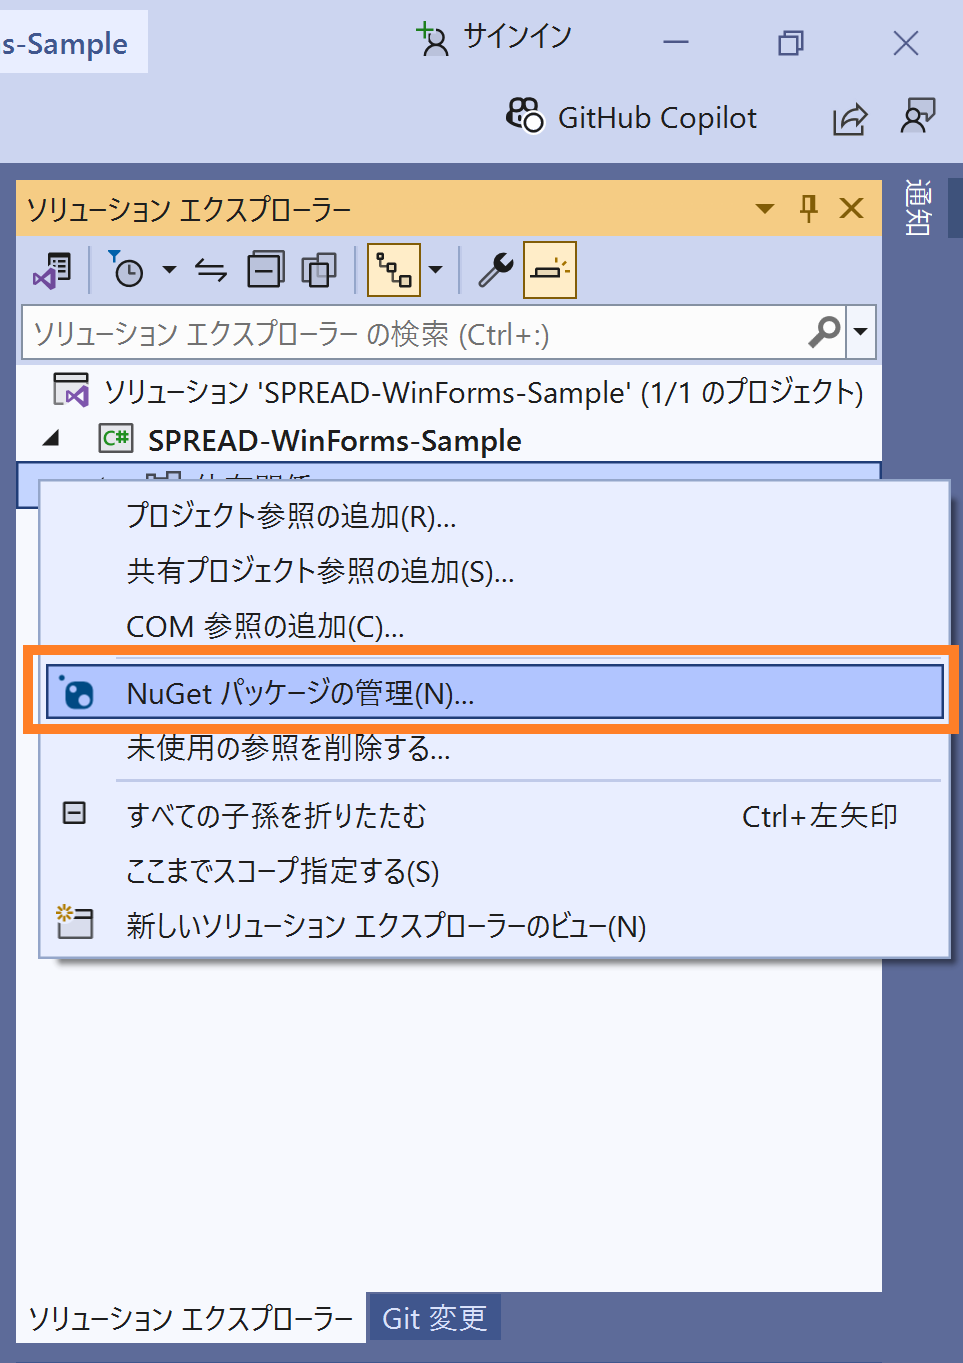The width and height of the screenshot is (963, 1363).
Task: Switch views using the solution/folder icon
Action: click(x=52, y=270)
